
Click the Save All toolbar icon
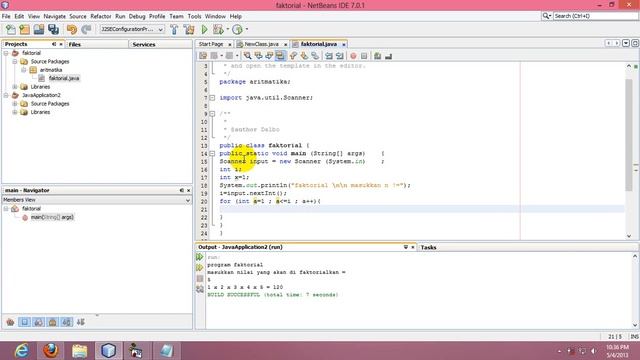[53, 29]
